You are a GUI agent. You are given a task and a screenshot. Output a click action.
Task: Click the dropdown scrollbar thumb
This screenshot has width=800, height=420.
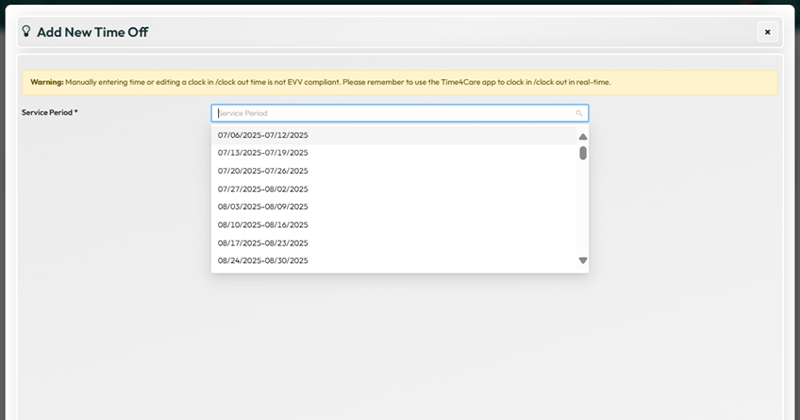583,153
